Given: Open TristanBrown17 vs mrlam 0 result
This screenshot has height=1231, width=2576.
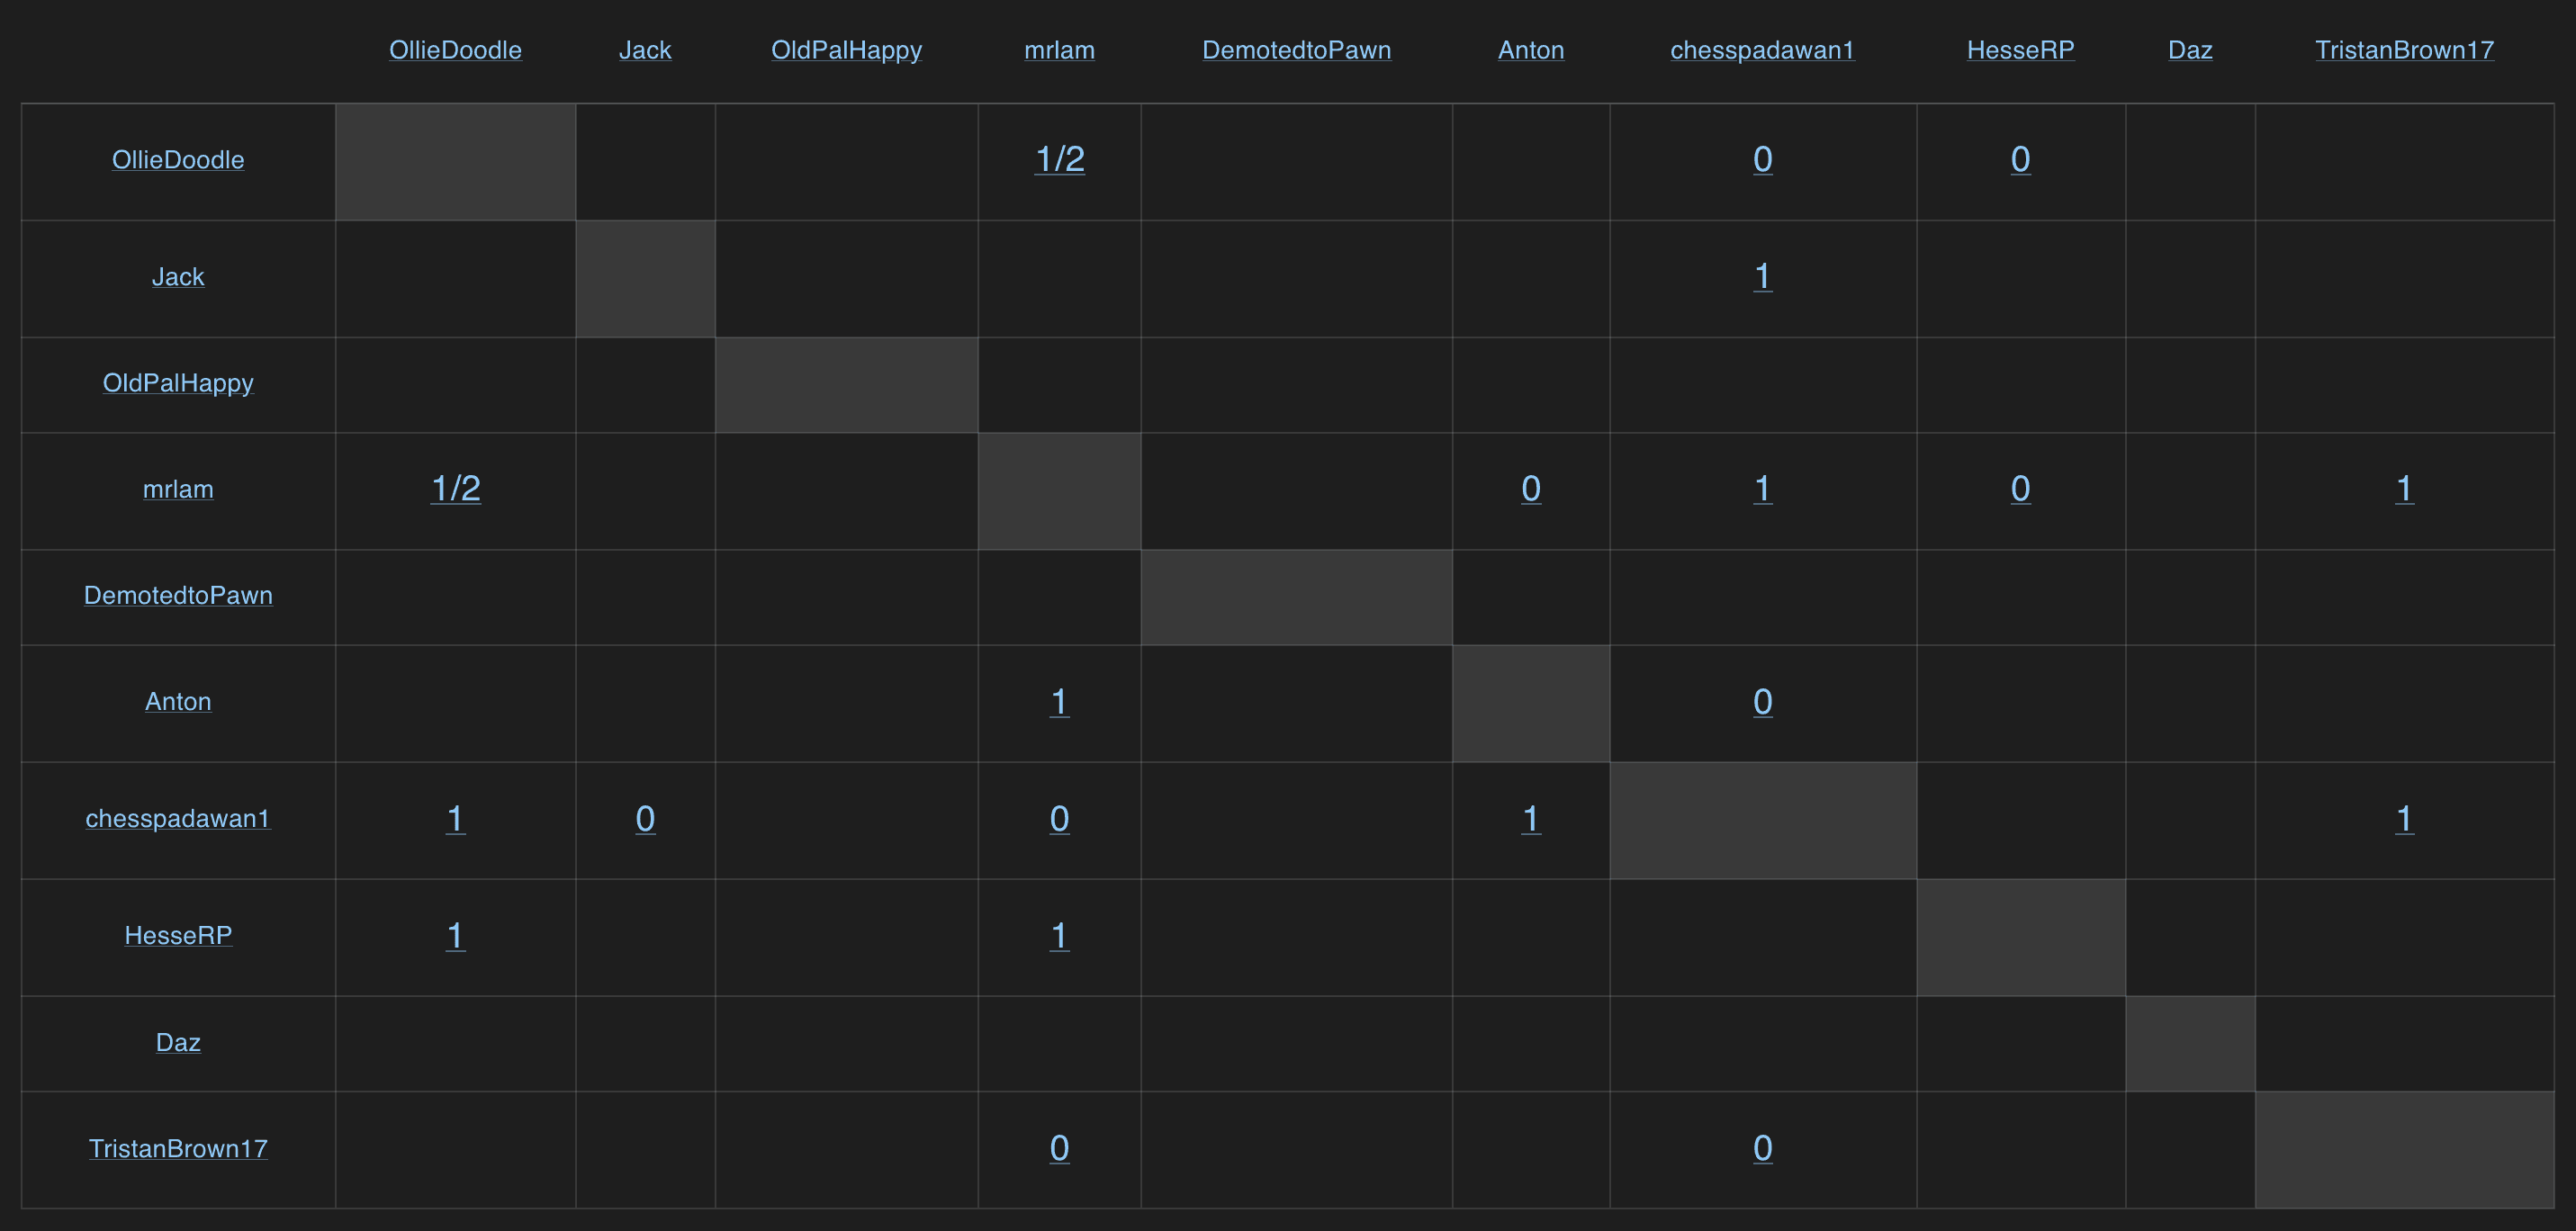Looking at the screenshot, I should click(1059, 1147).
